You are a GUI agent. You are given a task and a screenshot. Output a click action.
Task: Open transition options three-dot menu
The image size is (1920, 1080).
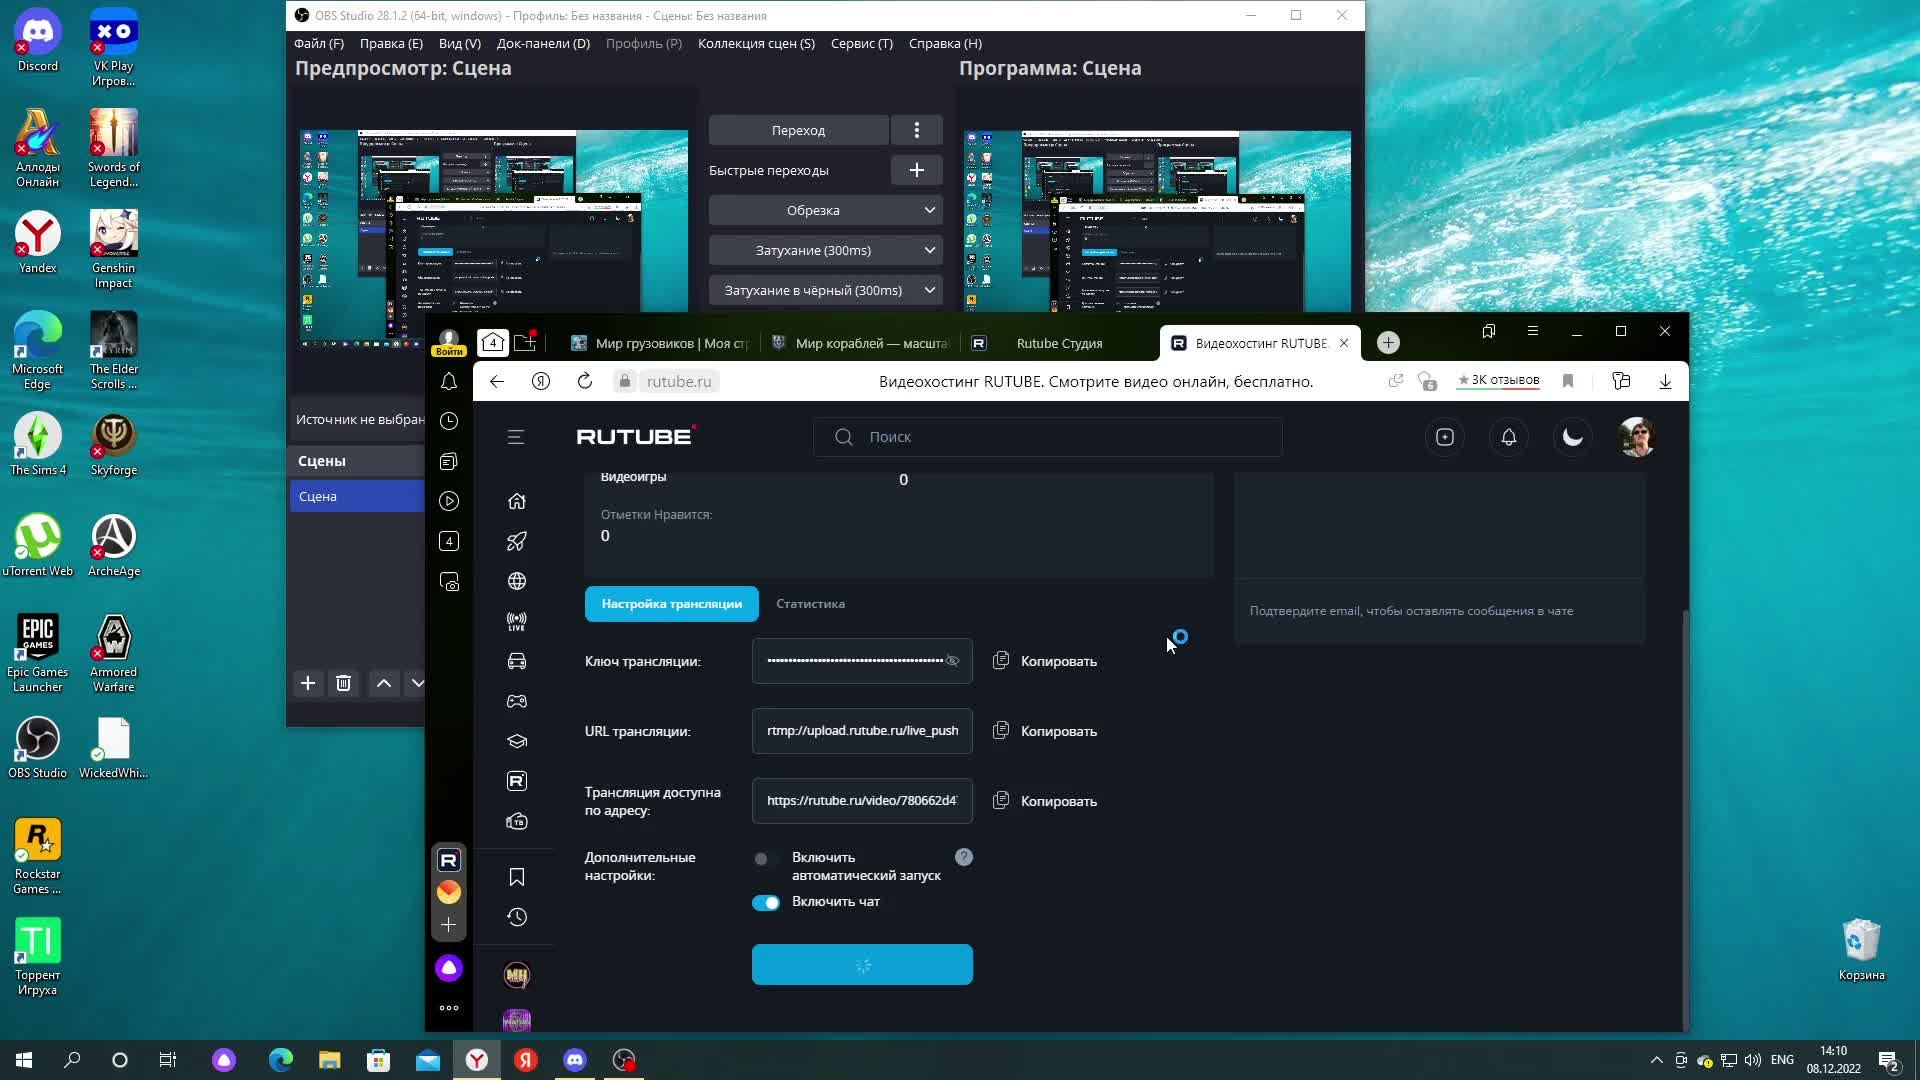click(x=916, y=130)
